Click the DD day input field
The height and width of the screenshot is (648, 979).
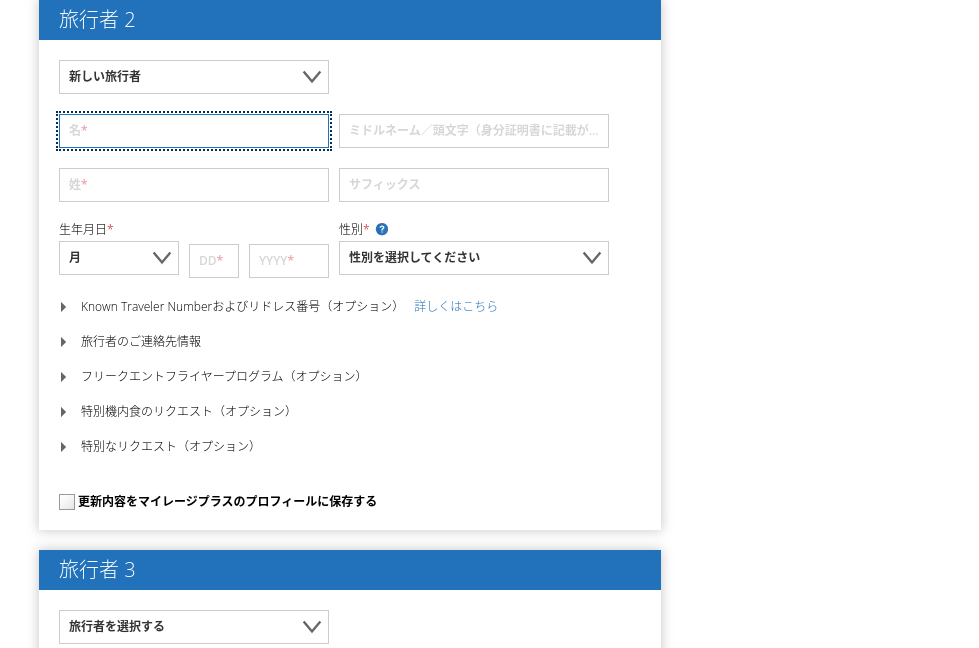[213, 261]
